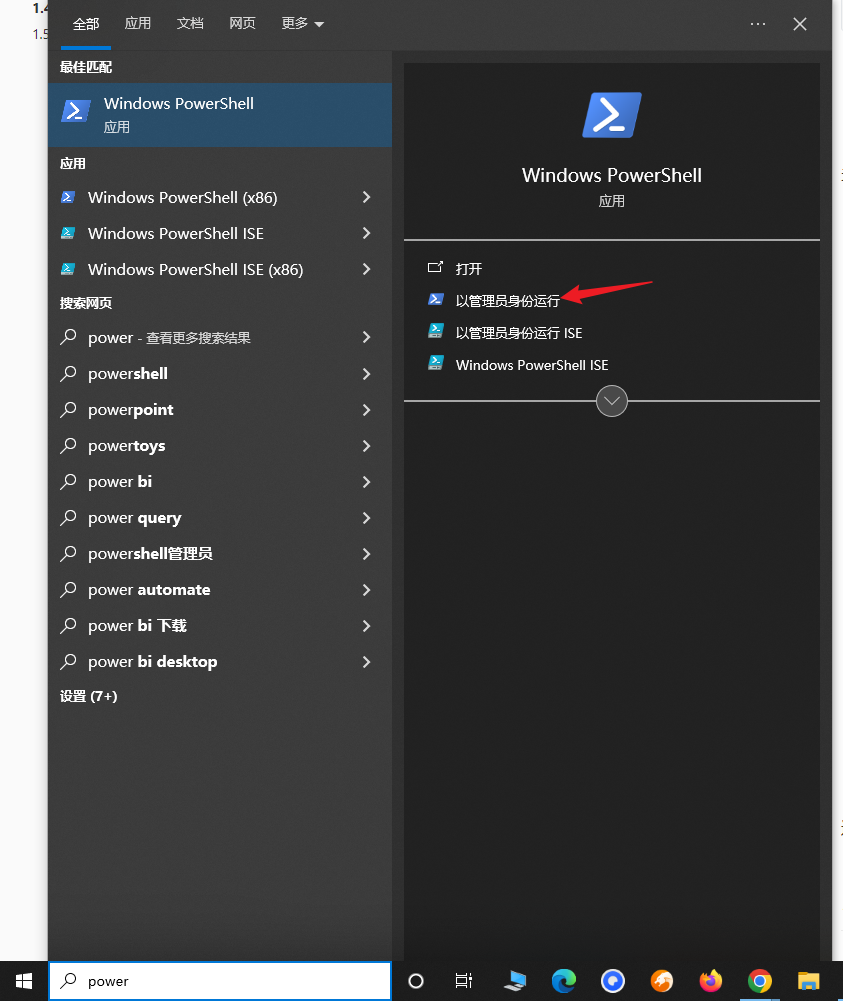Click the PowerShell icon in best match
This screenshot has height=1001, width=843.
pyautogui.click(x=75, y=111)
